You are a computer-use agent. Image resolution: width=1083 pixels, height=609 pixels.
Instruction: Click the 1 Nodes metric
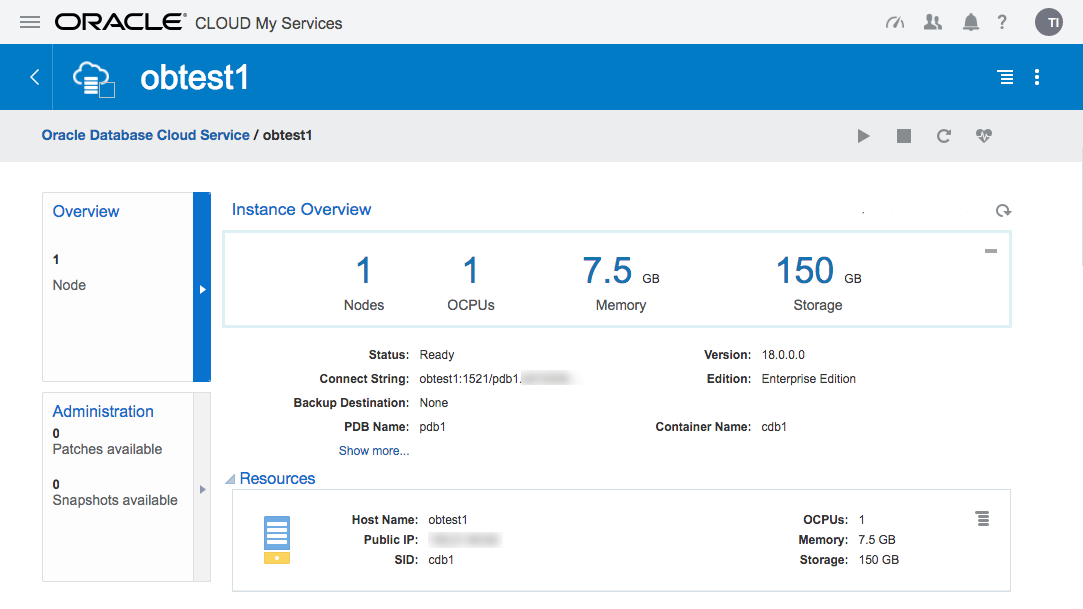coord(364,282)
